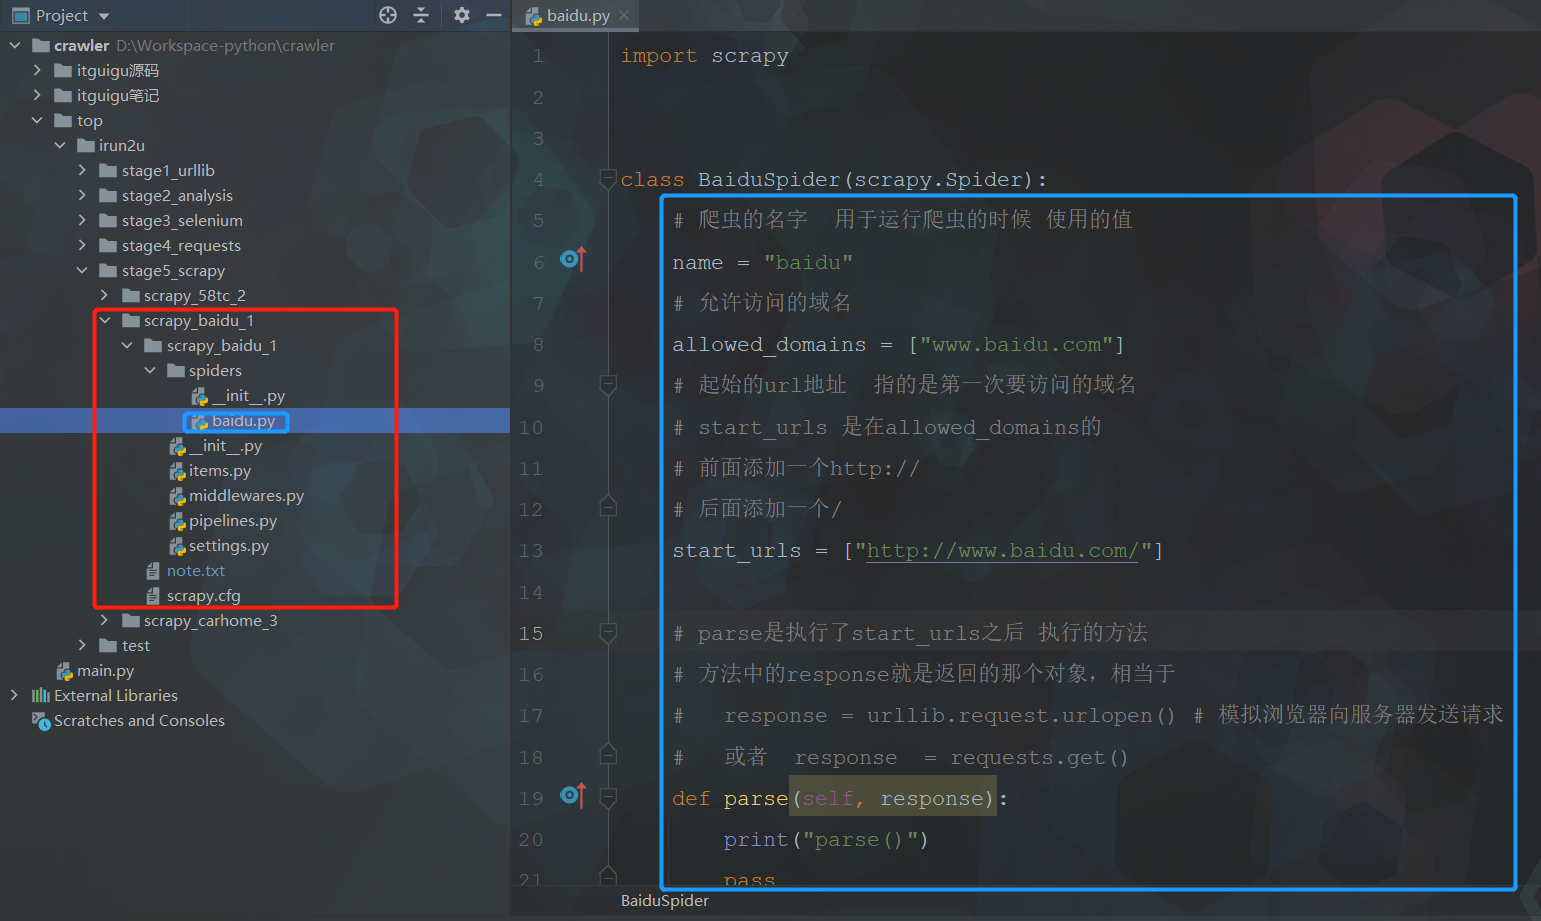The width and height of the screenshot is (1541, 921).
Task: Open the Project view dropdown
Action: 104,16
